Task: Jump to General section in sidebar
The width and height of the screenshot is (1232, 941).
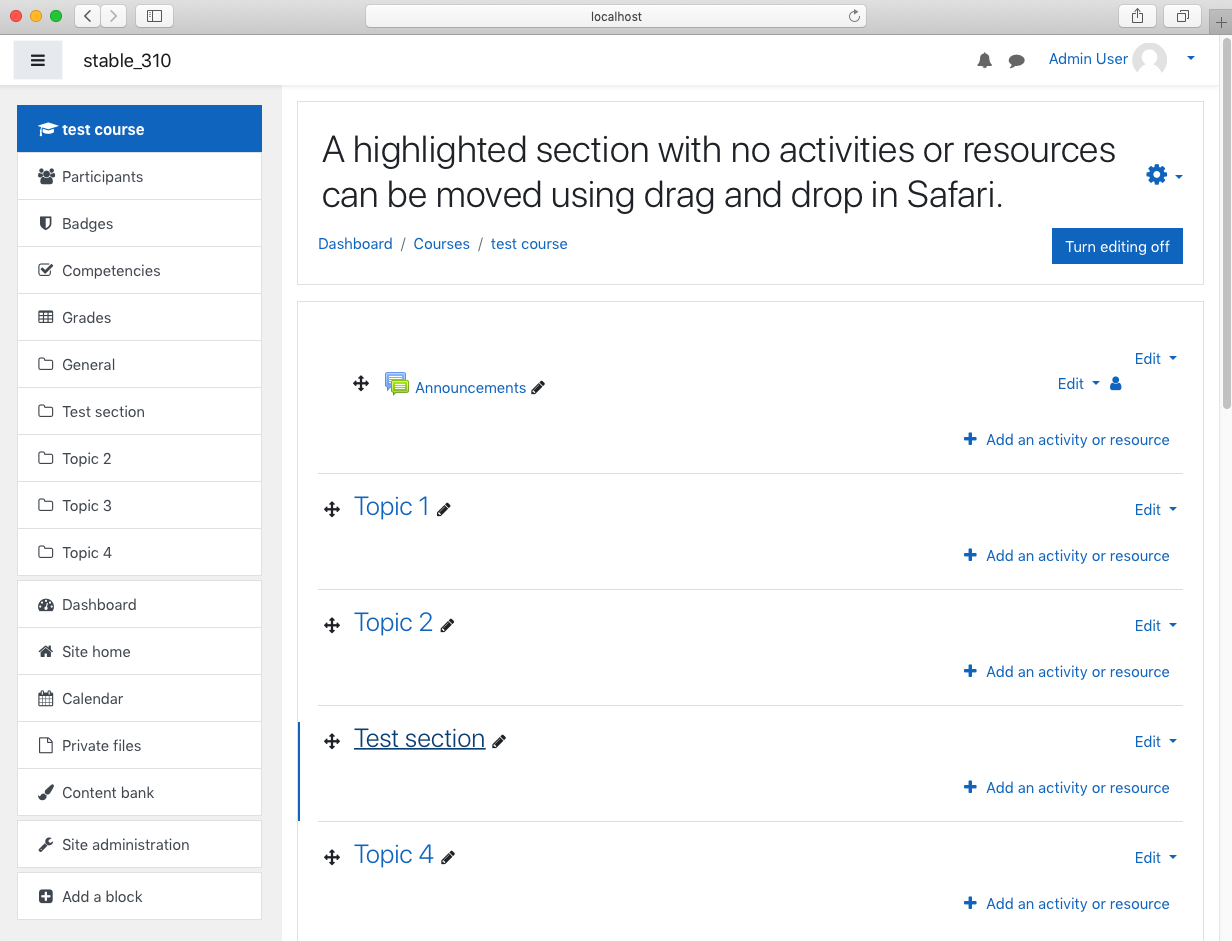Action: pyautogui.click(x=139, y=365)
